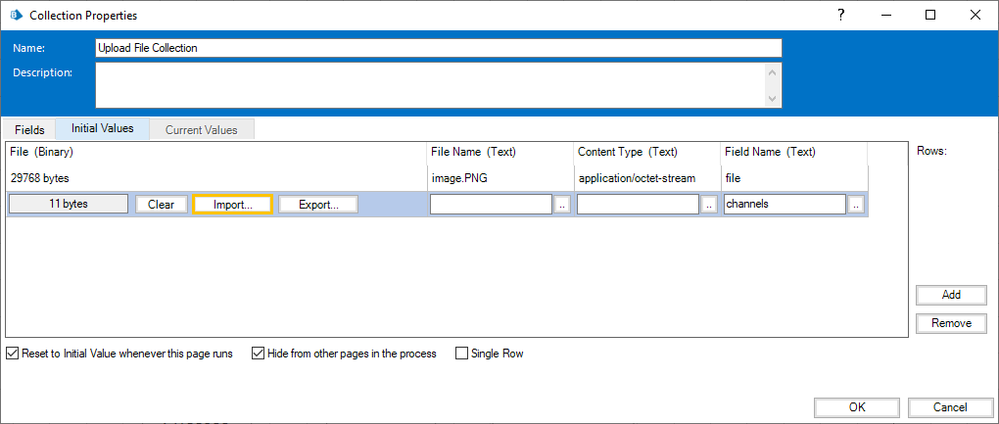Open the Field Name expression ellipsis button
The image size is (999, 424).
coord(856,204)
